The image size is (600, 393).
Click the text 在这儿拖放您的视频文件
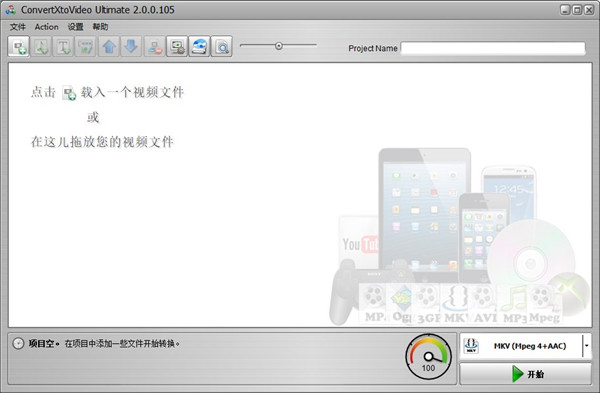[102, 142]
